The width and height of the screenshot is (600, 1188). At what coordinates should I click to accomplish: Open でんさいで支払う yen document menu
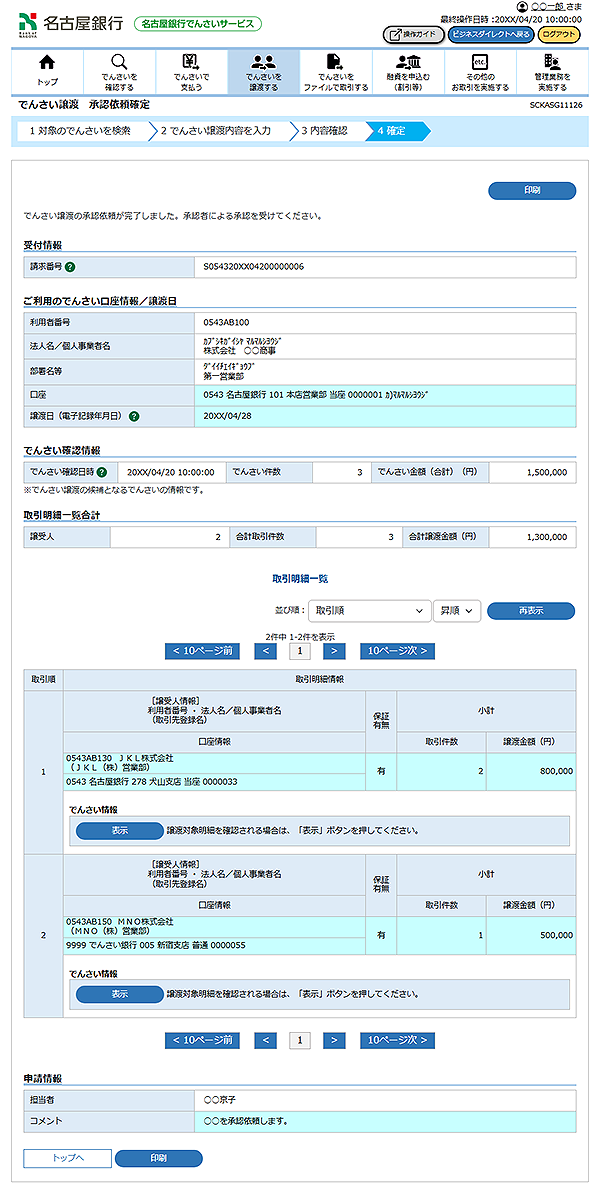pyautogui.click(x=190, y=70)
